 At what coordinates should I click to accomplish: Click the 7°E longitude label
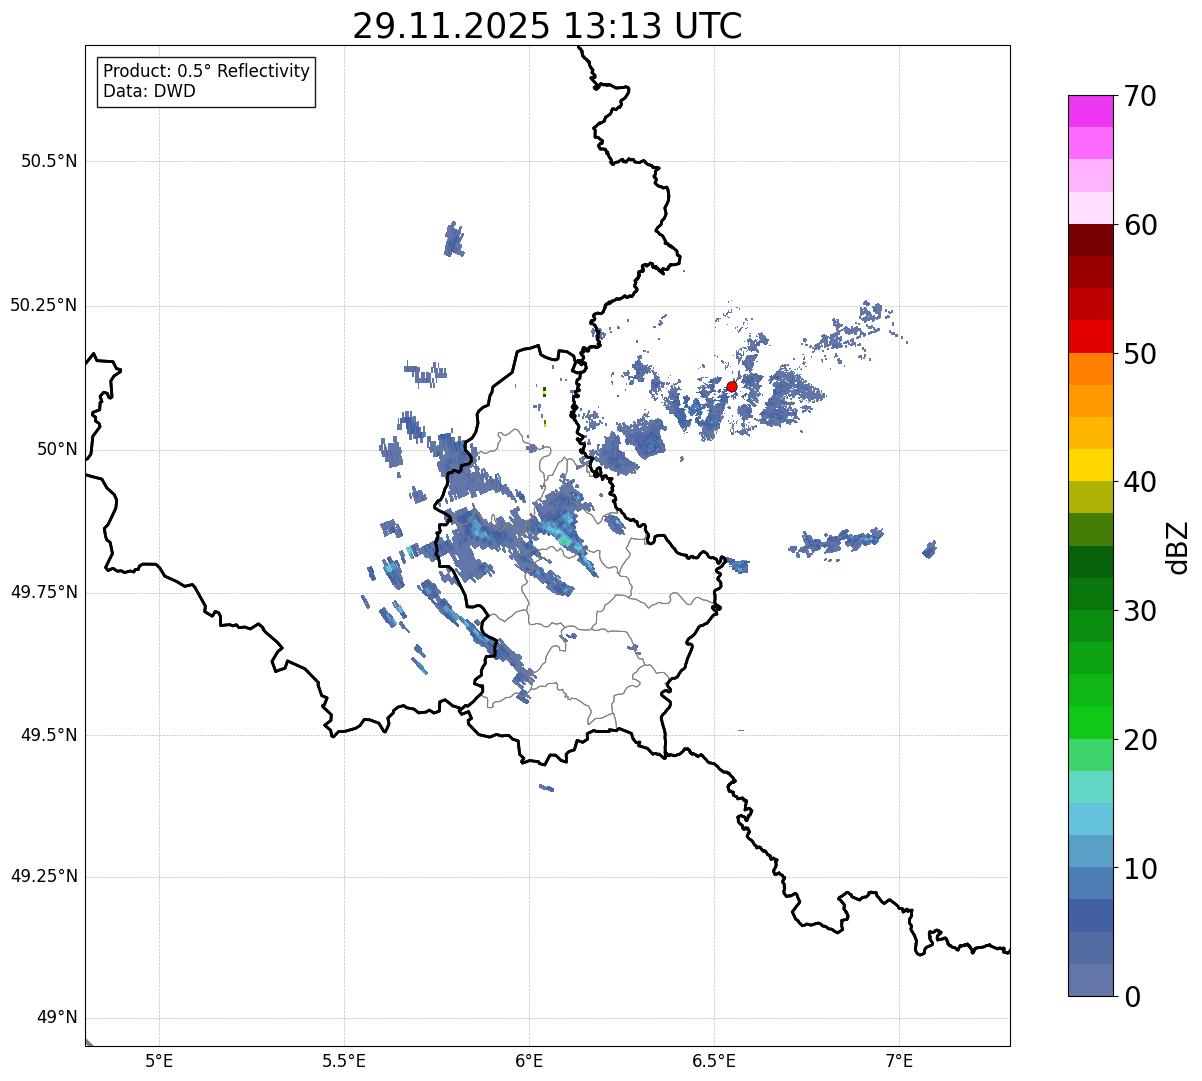pos(900,1060)
